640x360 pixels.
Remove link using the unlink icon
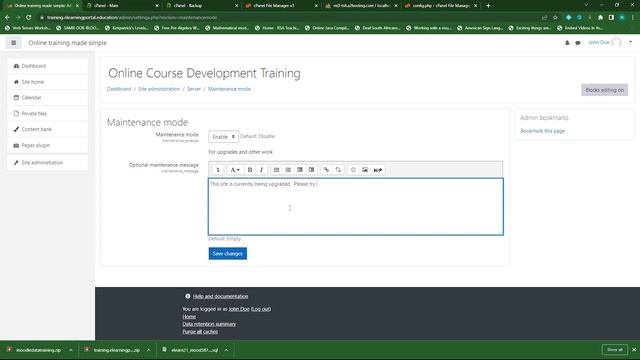(338, 170)
